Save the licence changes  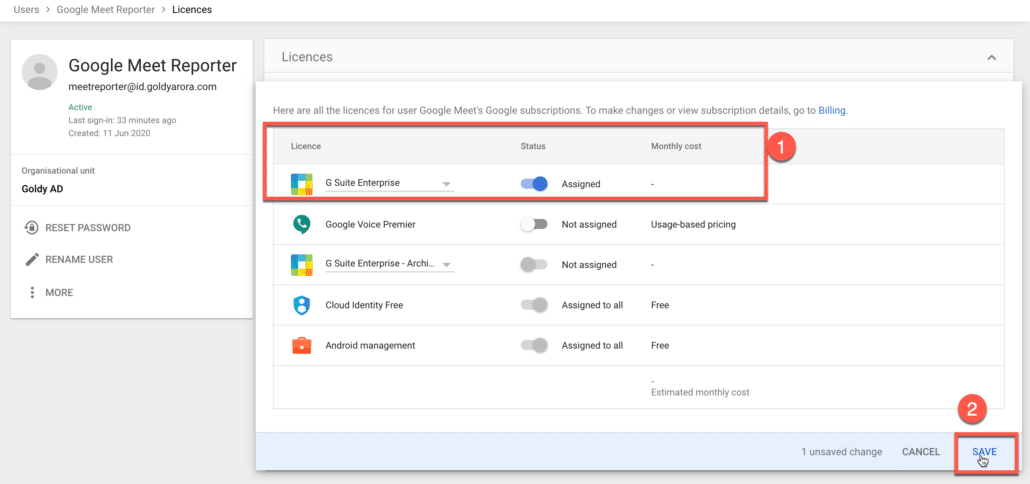point(985,452)
